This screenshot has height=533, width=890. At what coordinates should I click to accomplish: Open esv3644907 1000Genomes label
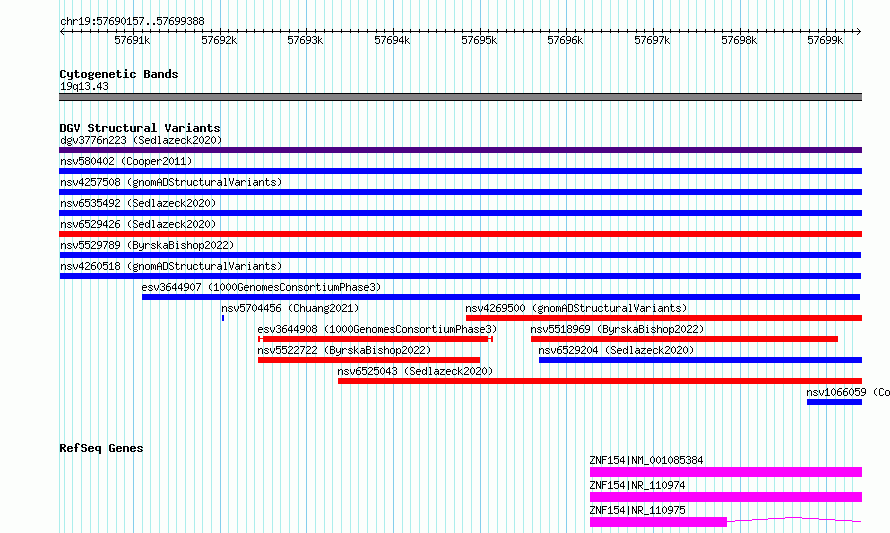click(261, 287)
